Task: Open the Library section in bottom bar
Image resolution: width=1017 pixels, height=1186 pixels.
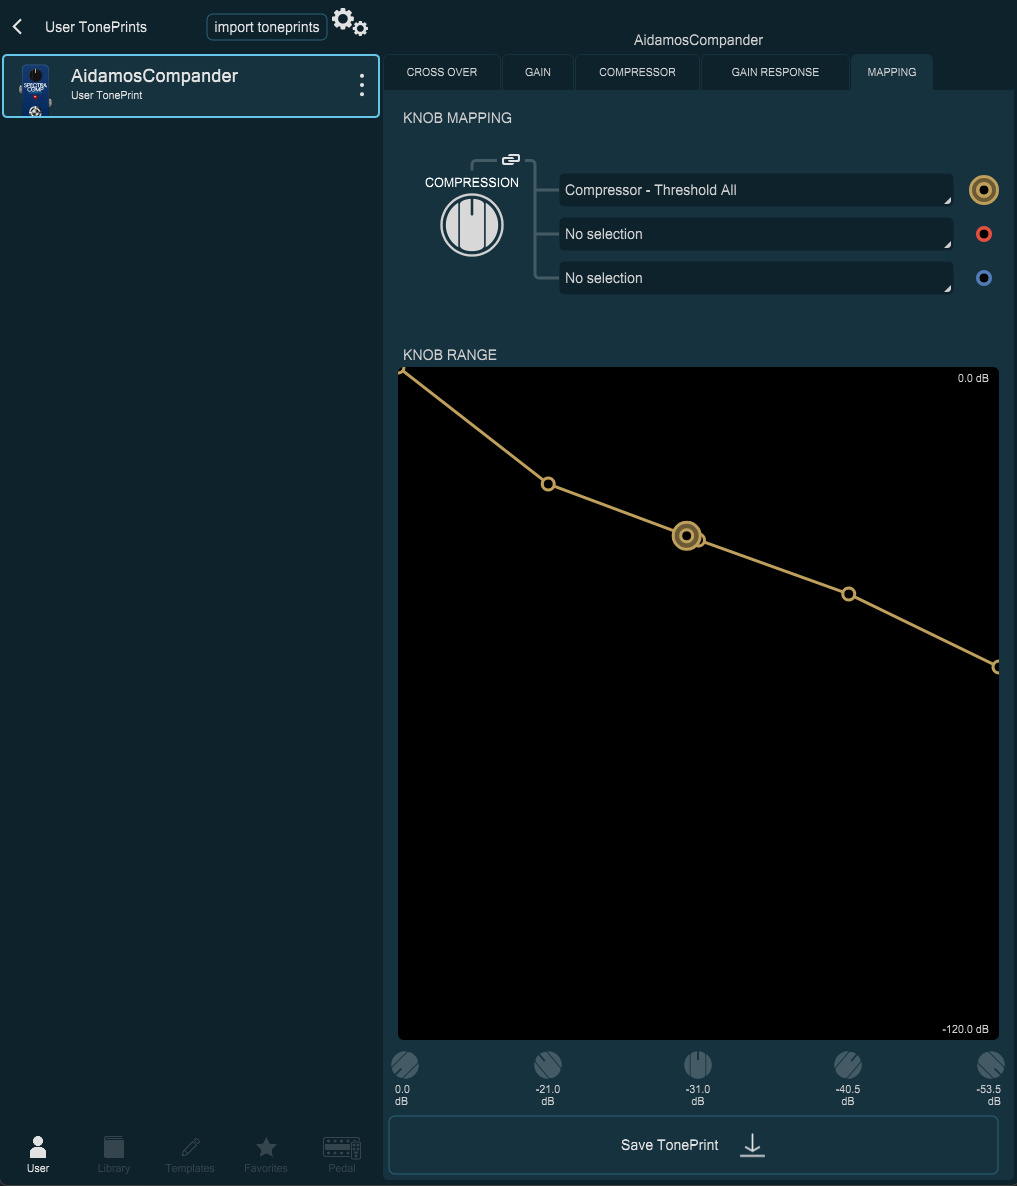Action: coord(113,1154)
